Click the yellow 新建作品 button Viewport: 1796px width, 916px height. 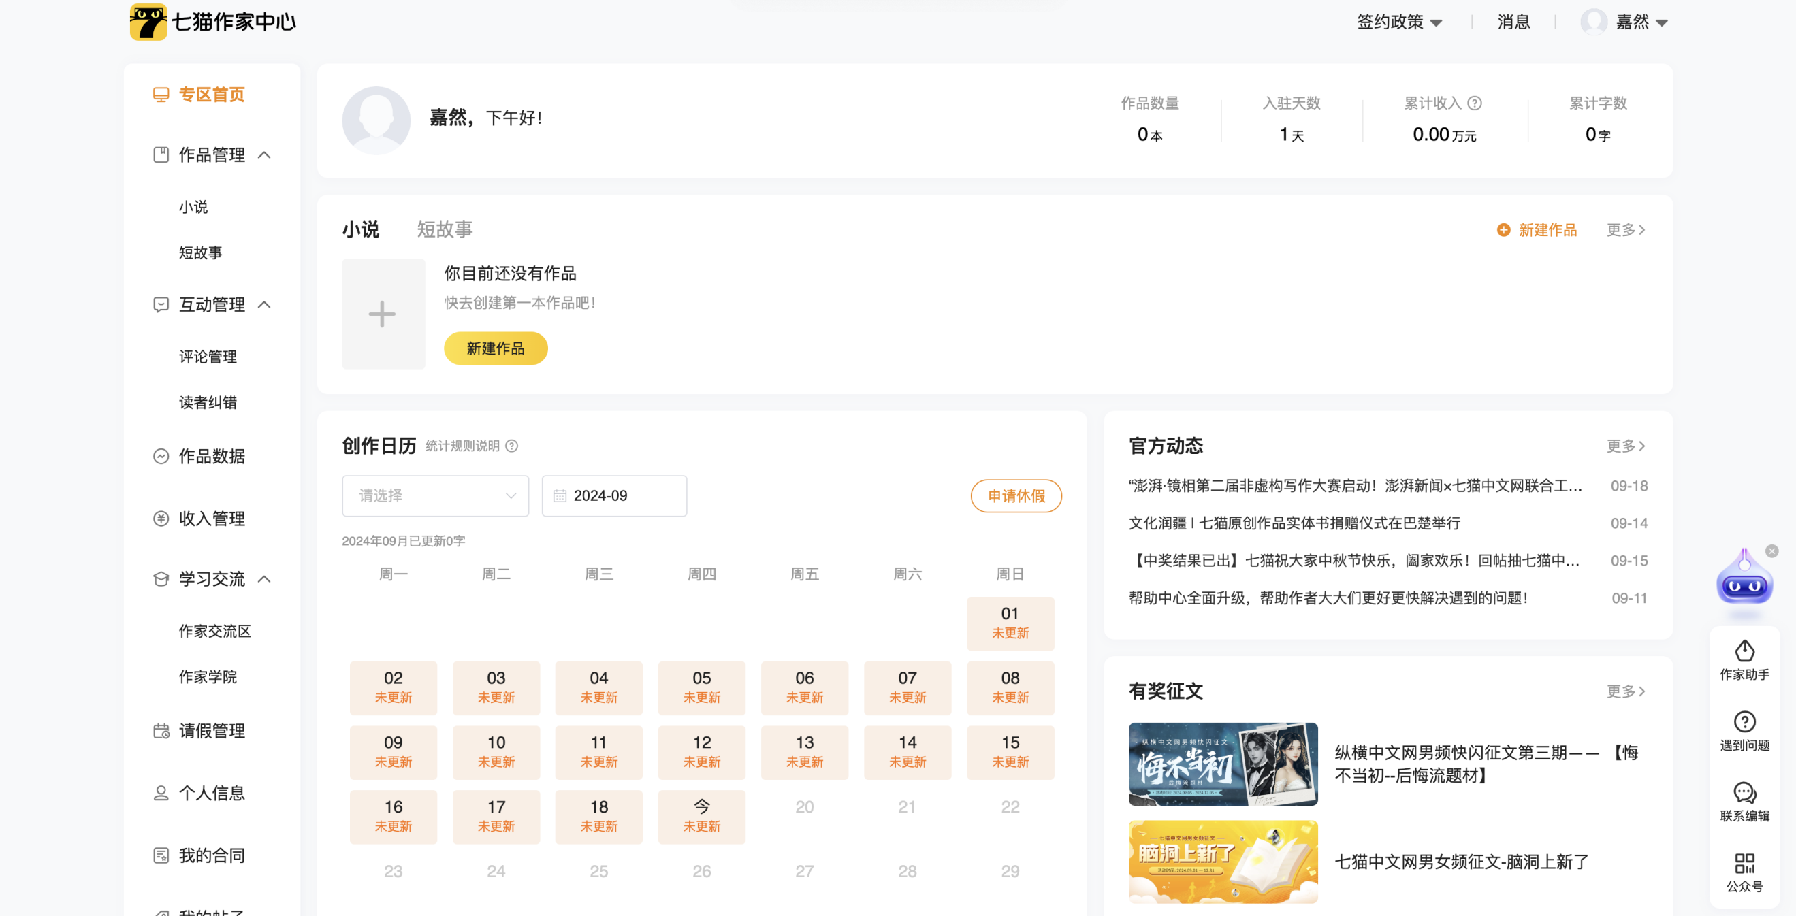pos(495,348)
